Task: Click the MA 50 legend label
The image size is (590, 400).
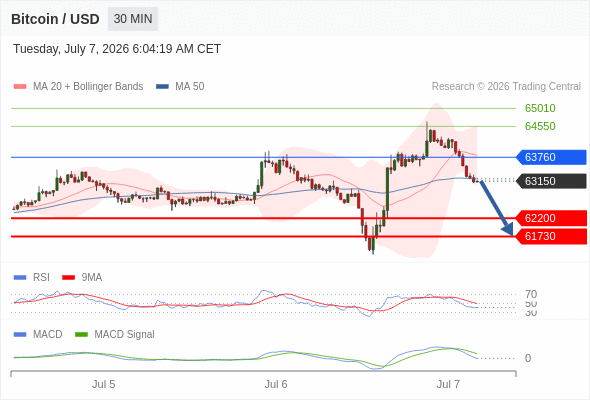Action: tap(190, 87)
